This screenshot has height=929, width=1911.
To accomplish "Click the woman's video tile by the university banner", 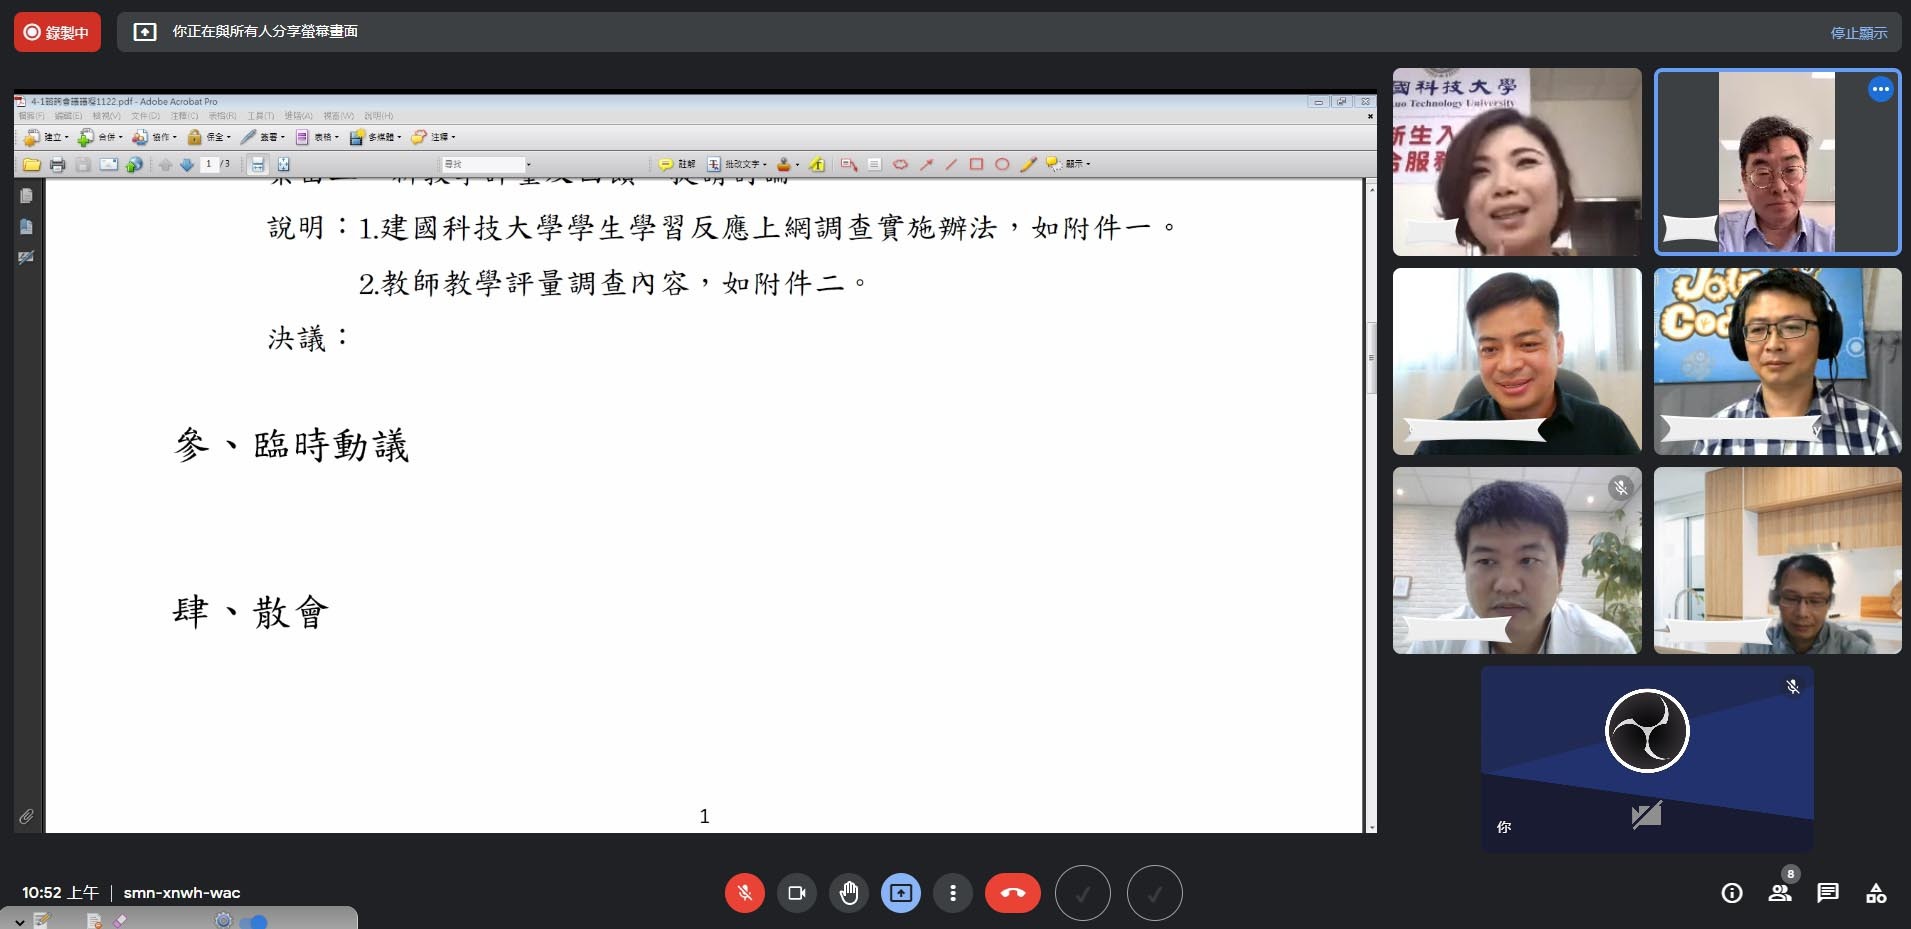I will 1517,162.
